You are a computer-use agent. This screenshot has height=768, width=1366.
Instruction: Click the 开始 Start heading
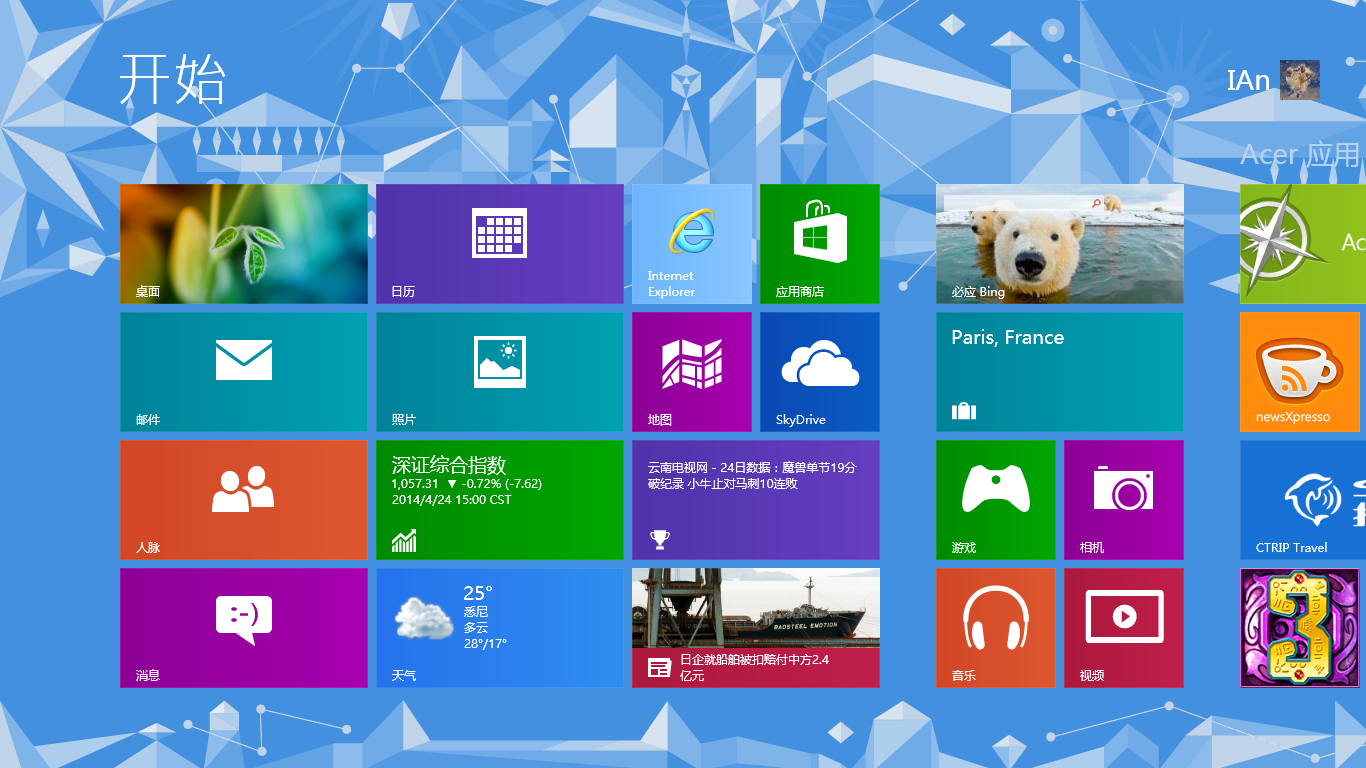(x=173, y=79)
